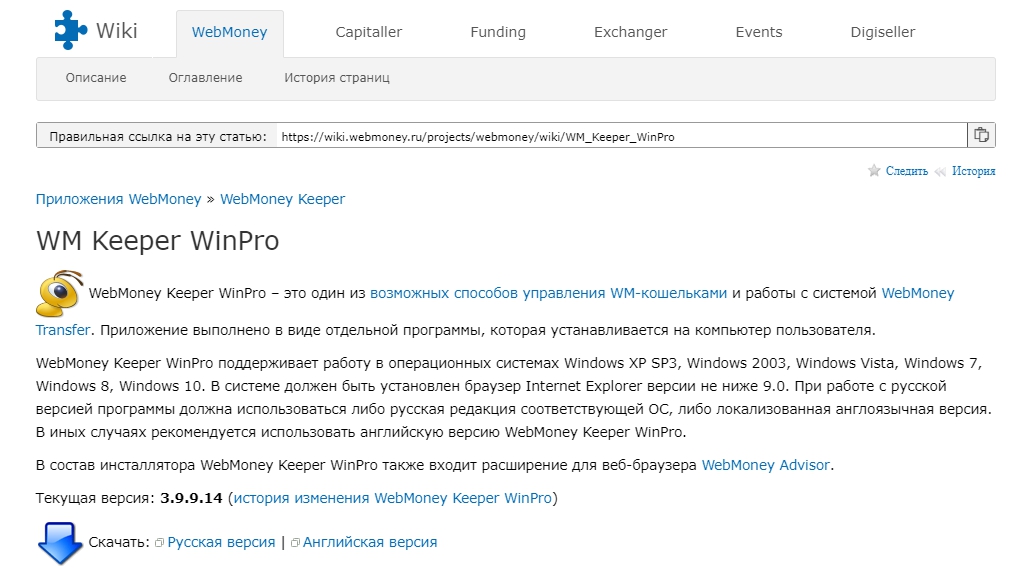This screenshot has width=1029, height=568.
Task: Click the Следить link
Action: coord(906,171)
